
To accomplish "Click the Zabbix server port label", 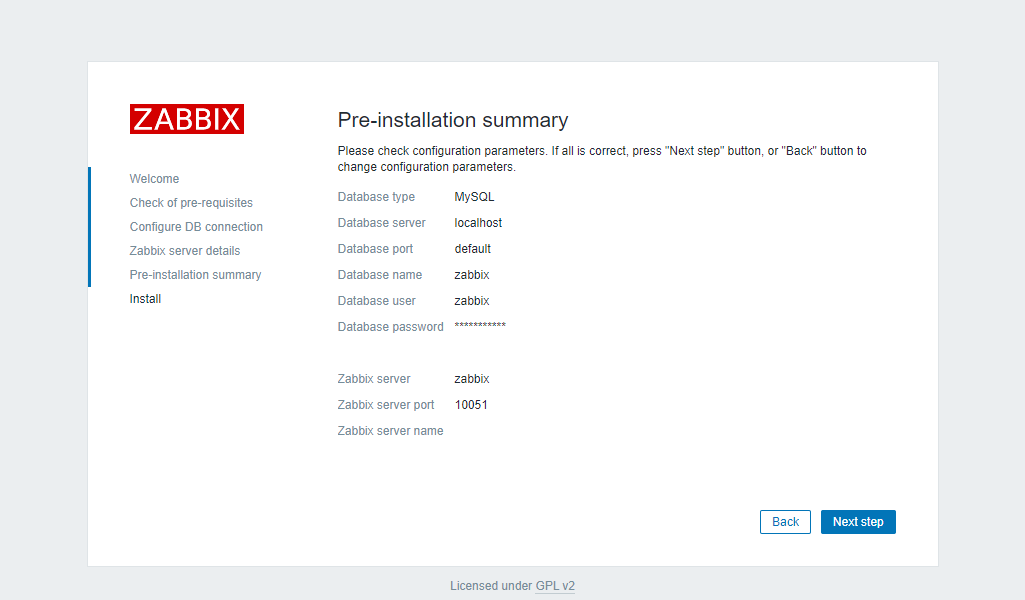I will (386, 405).
